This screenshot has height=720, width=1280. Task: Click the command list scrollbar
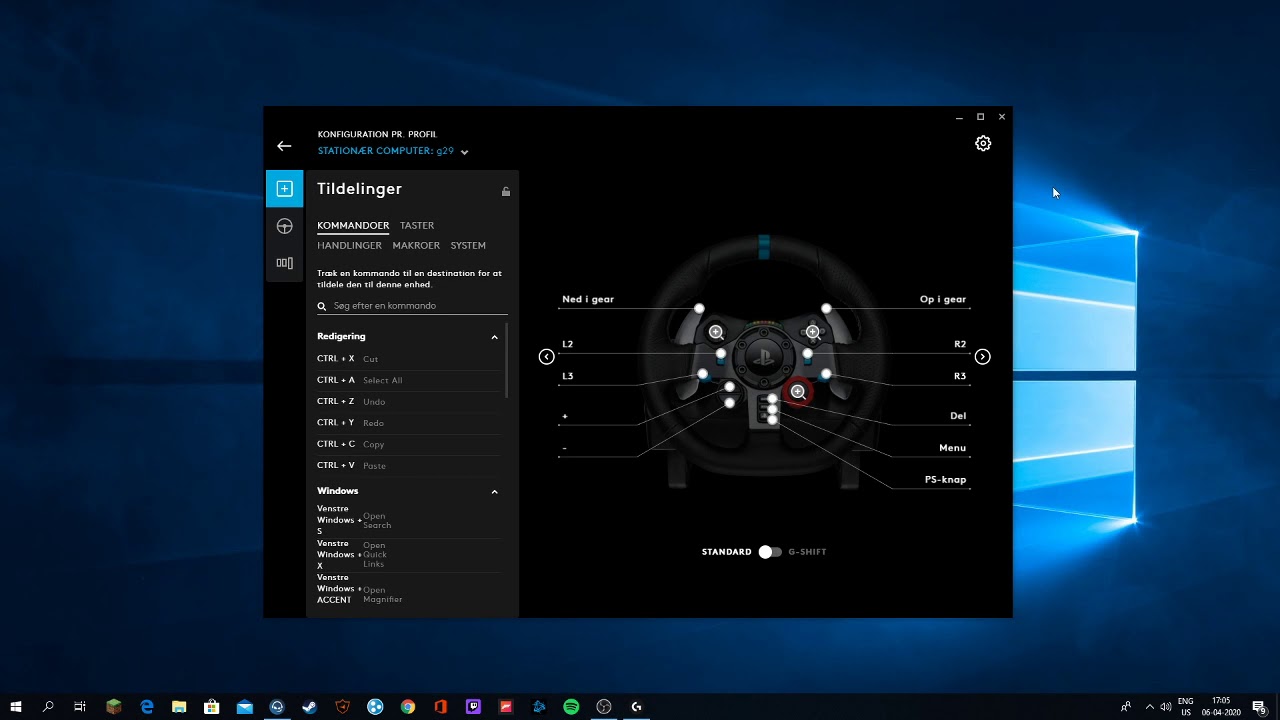(x=507, y=360)
